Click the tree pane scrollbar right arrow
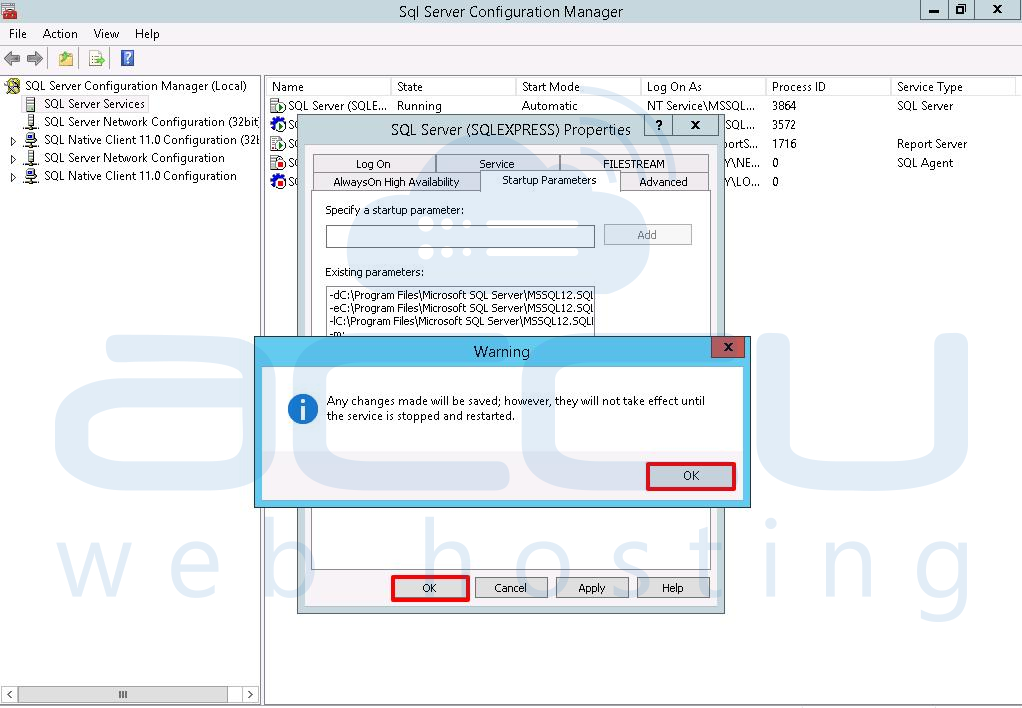 tap(250, 694)
